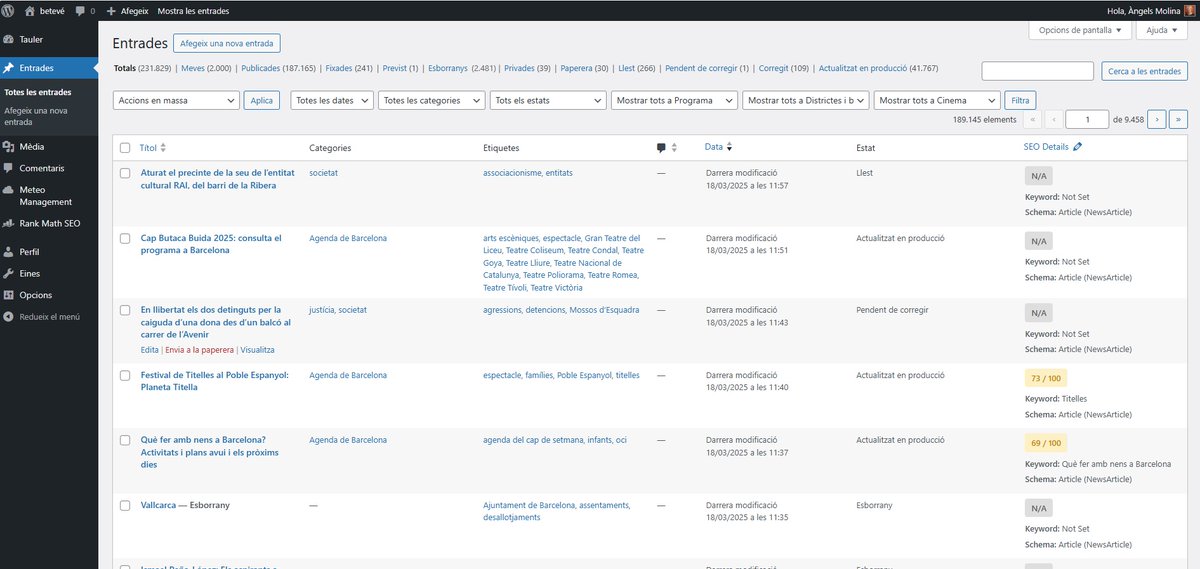Click the entries search text field
1200x569 pixels.
click(x=1038, y=71)
